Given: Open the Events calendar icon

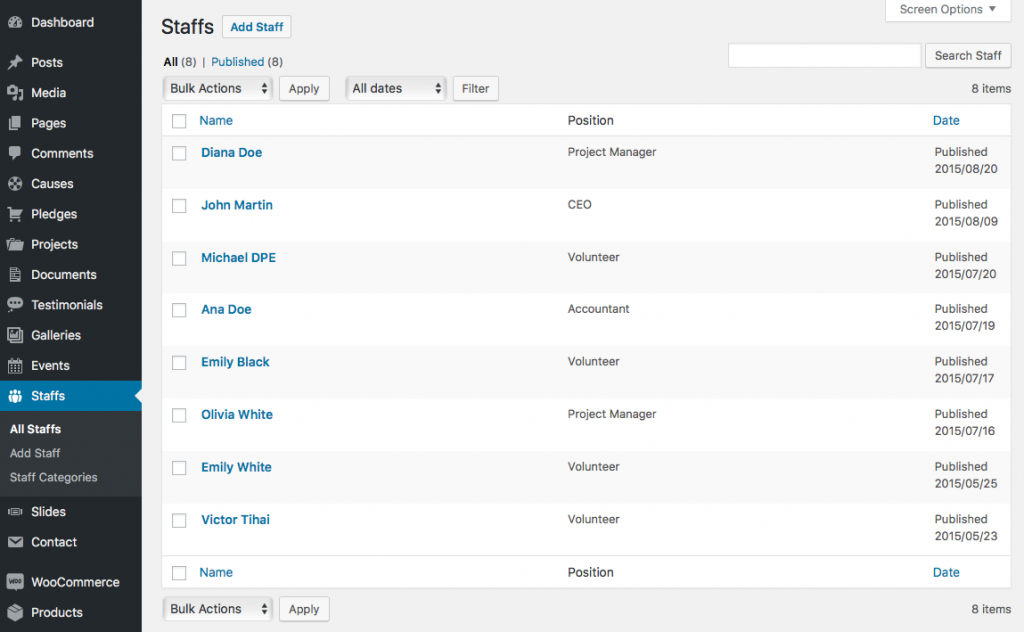Looking at the screenshot, I should (17, 365).
